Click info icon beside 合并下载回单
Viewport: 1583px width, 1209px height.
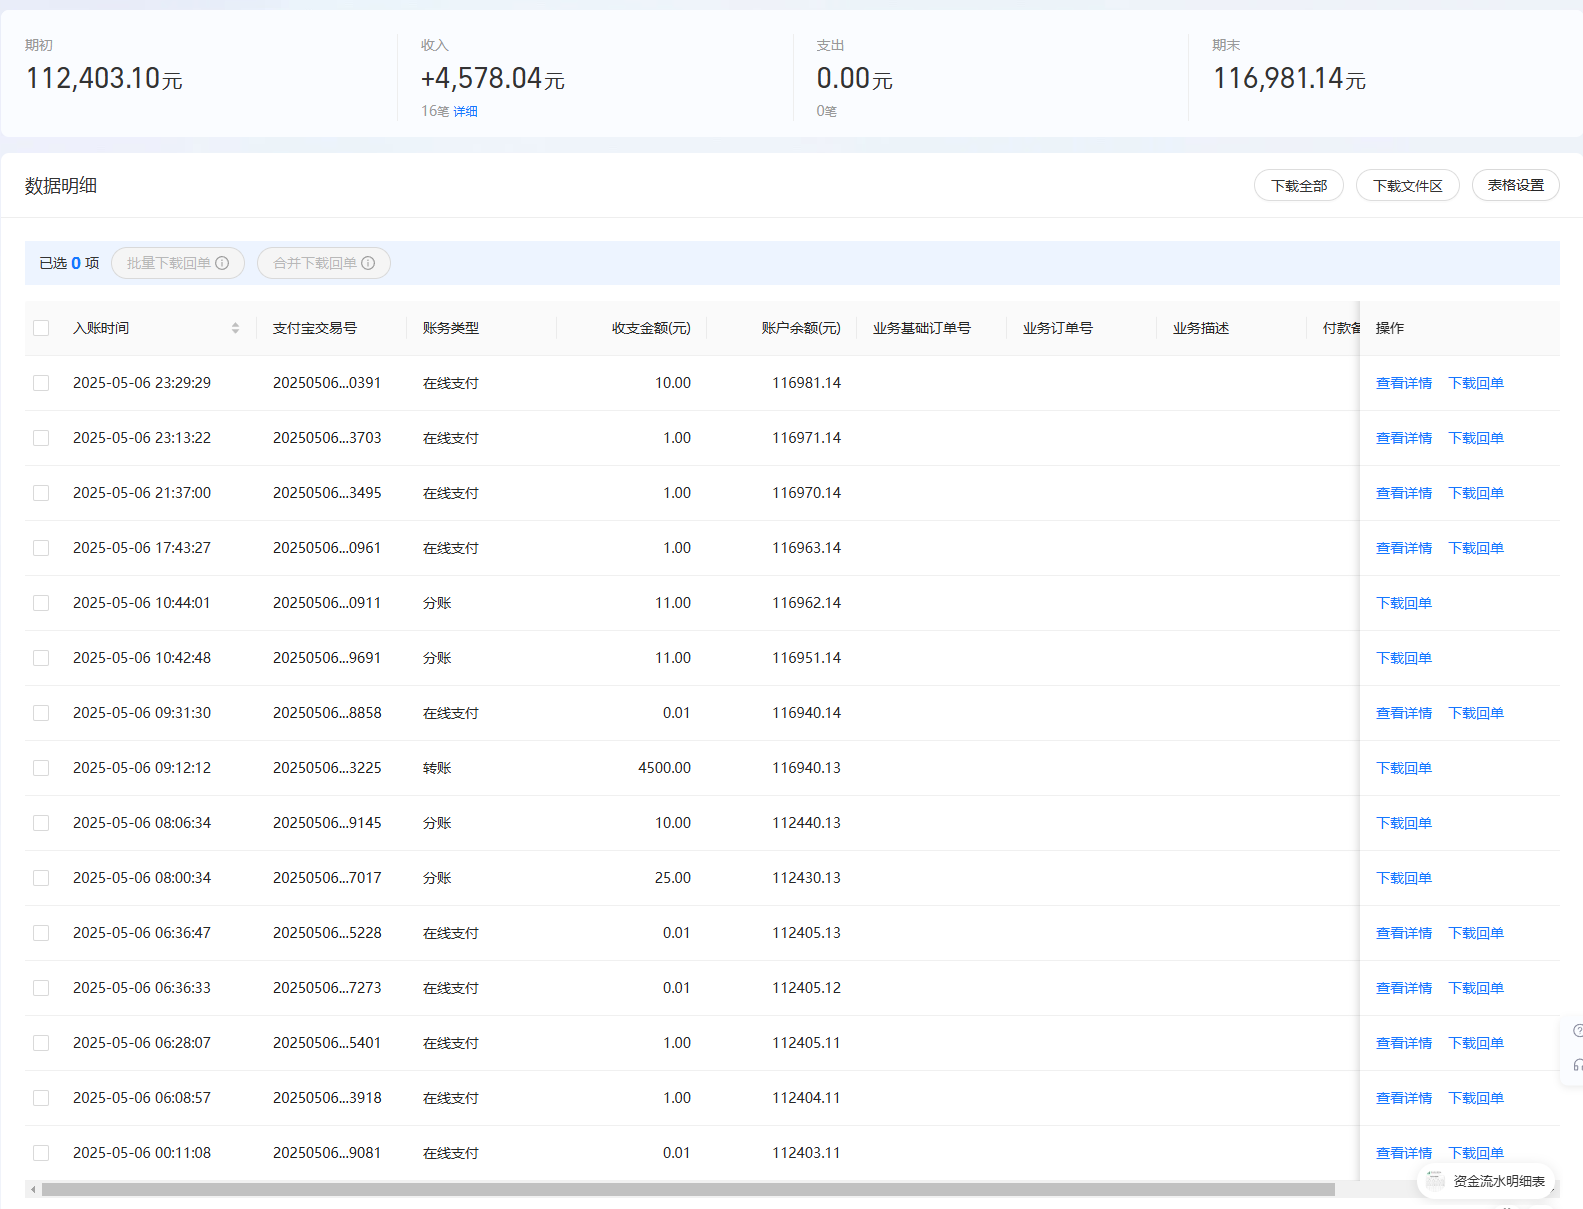[x=368, y=263]
